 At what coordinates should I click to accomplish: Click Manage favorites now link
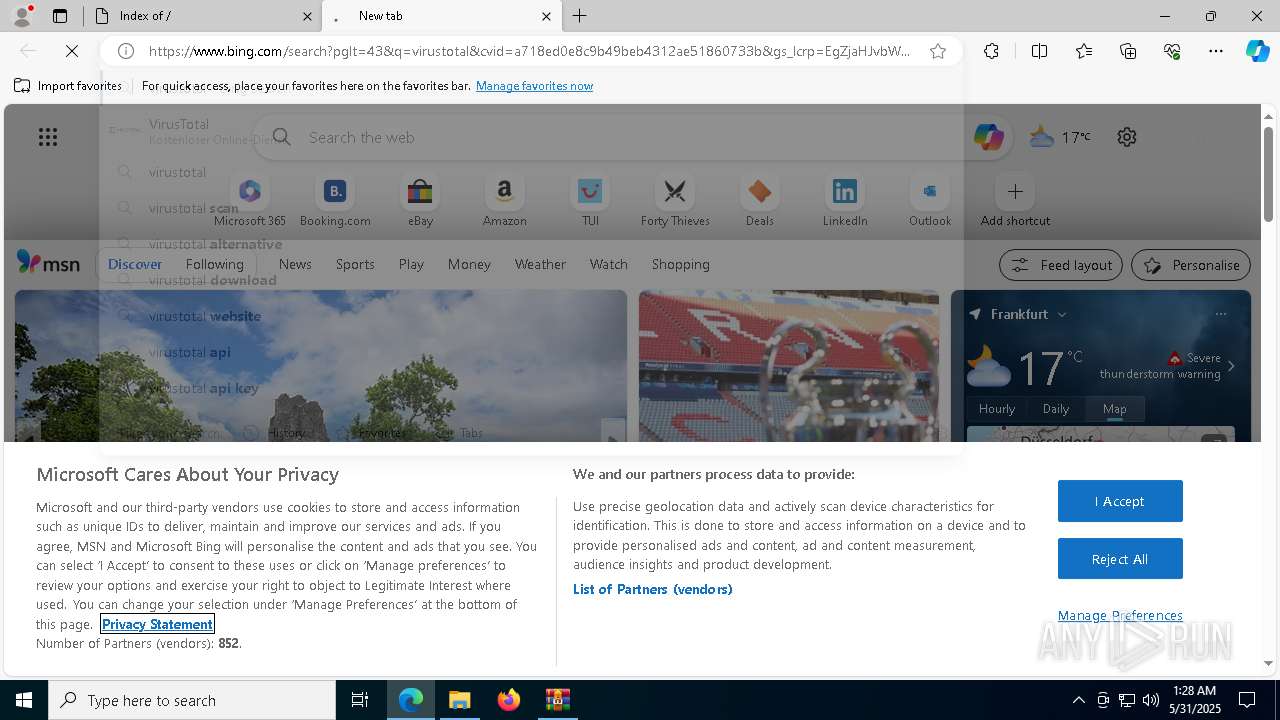pos(534,86)
